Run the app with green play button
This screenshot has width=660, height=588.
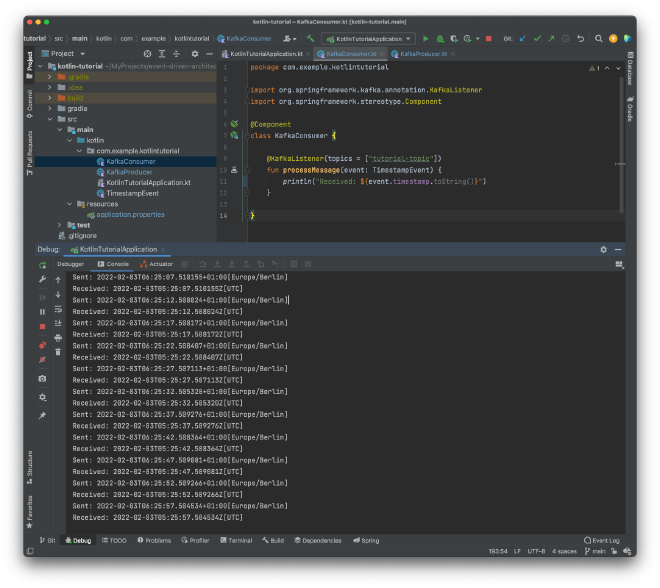click(x=425, y=38)
